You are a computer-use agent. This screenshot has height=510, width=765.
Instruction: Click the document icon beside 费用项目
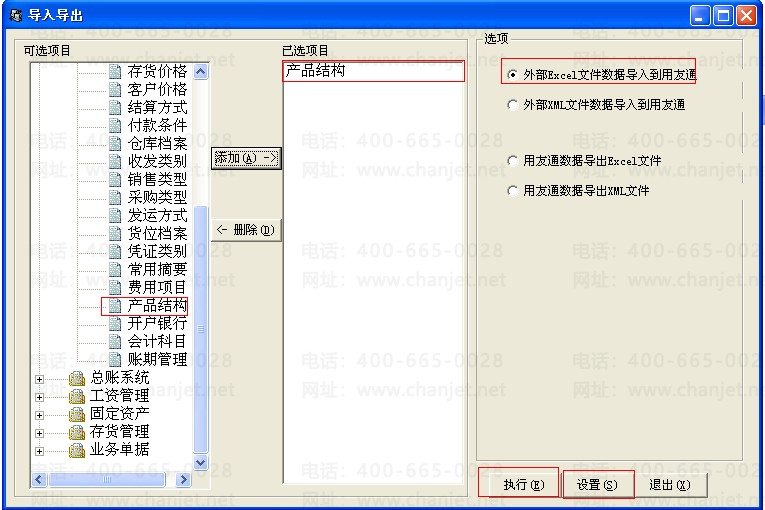click(115, 287)
